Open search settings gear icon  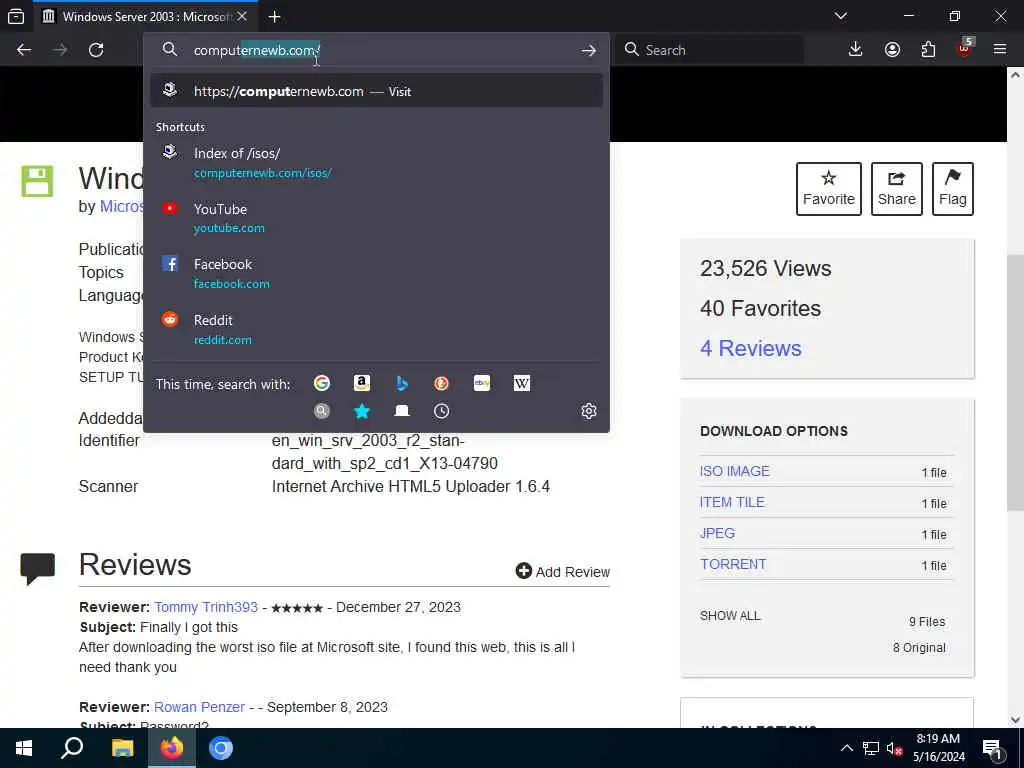588,411
